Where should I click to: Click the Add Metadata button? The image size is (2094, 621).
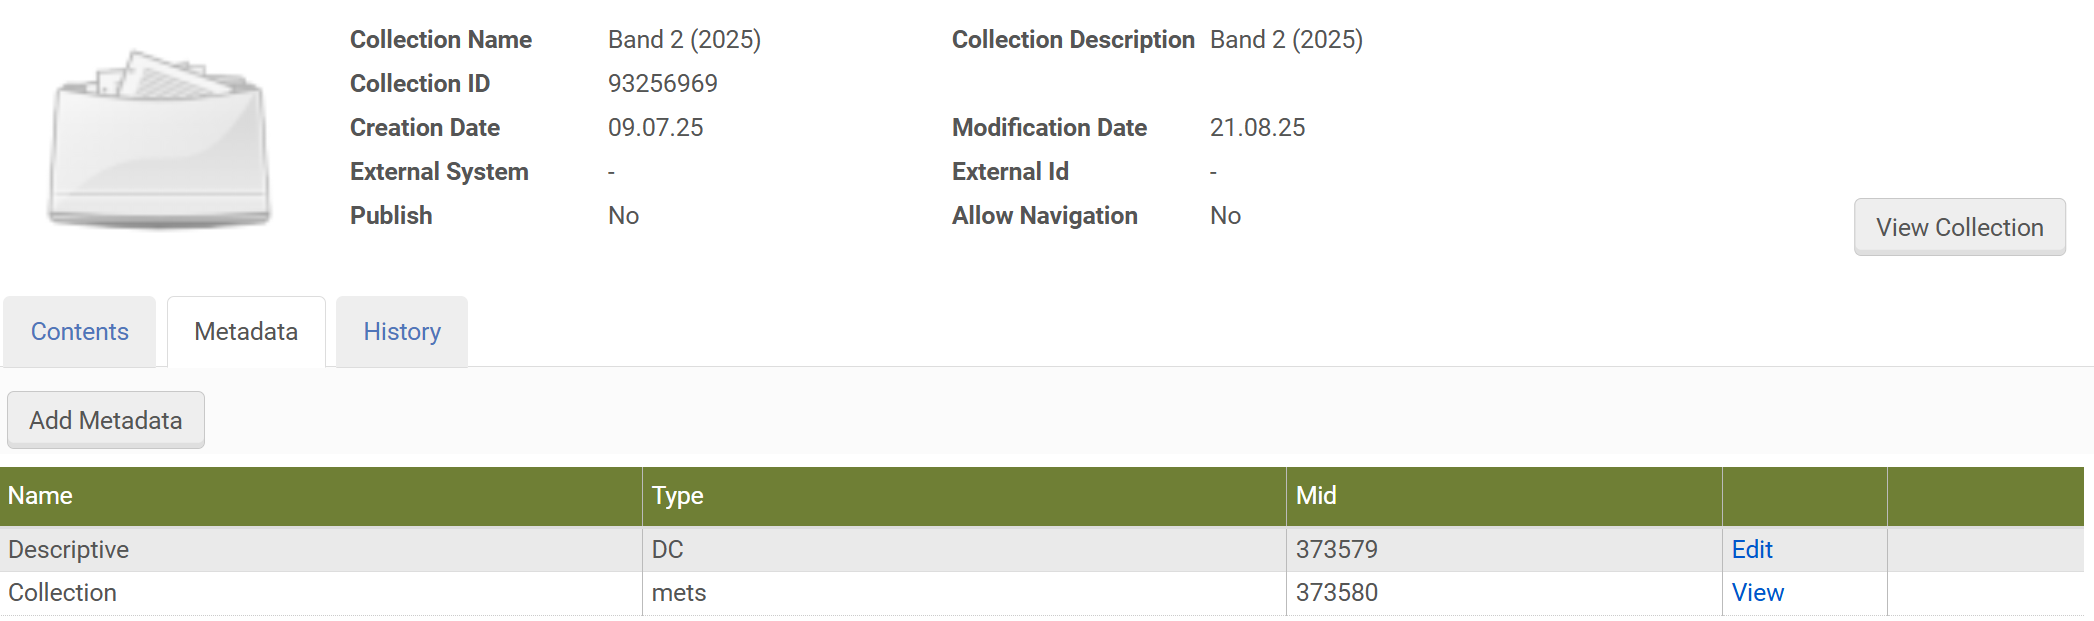106,420
